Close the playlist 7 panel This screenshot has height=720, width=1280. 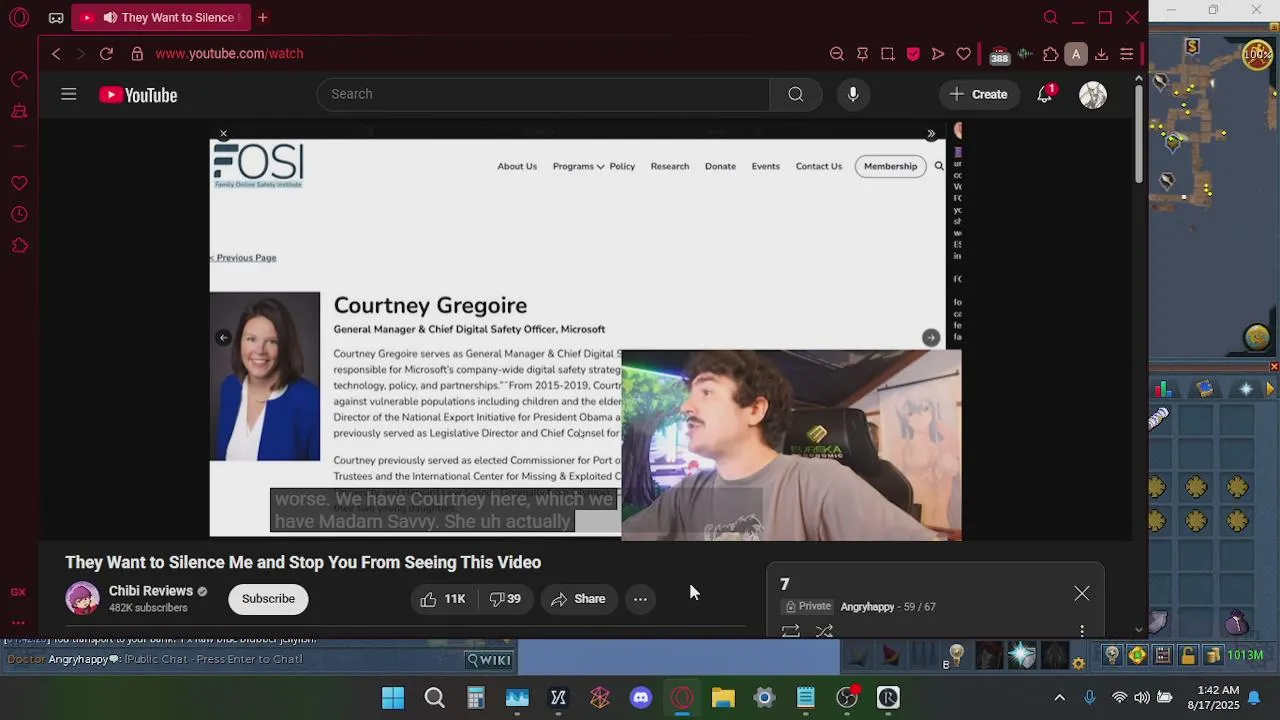tap(1082, 594)
